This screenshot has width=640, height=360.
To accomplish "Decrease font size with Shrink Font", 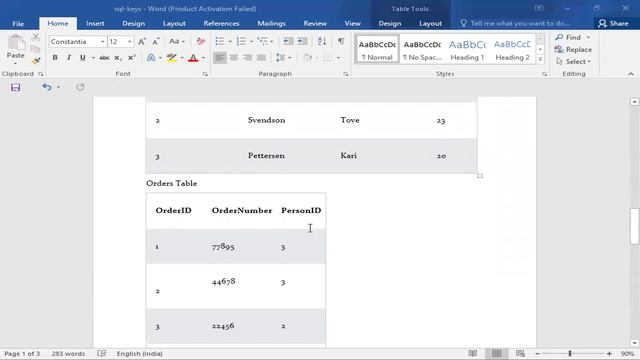I will point(156,42).
